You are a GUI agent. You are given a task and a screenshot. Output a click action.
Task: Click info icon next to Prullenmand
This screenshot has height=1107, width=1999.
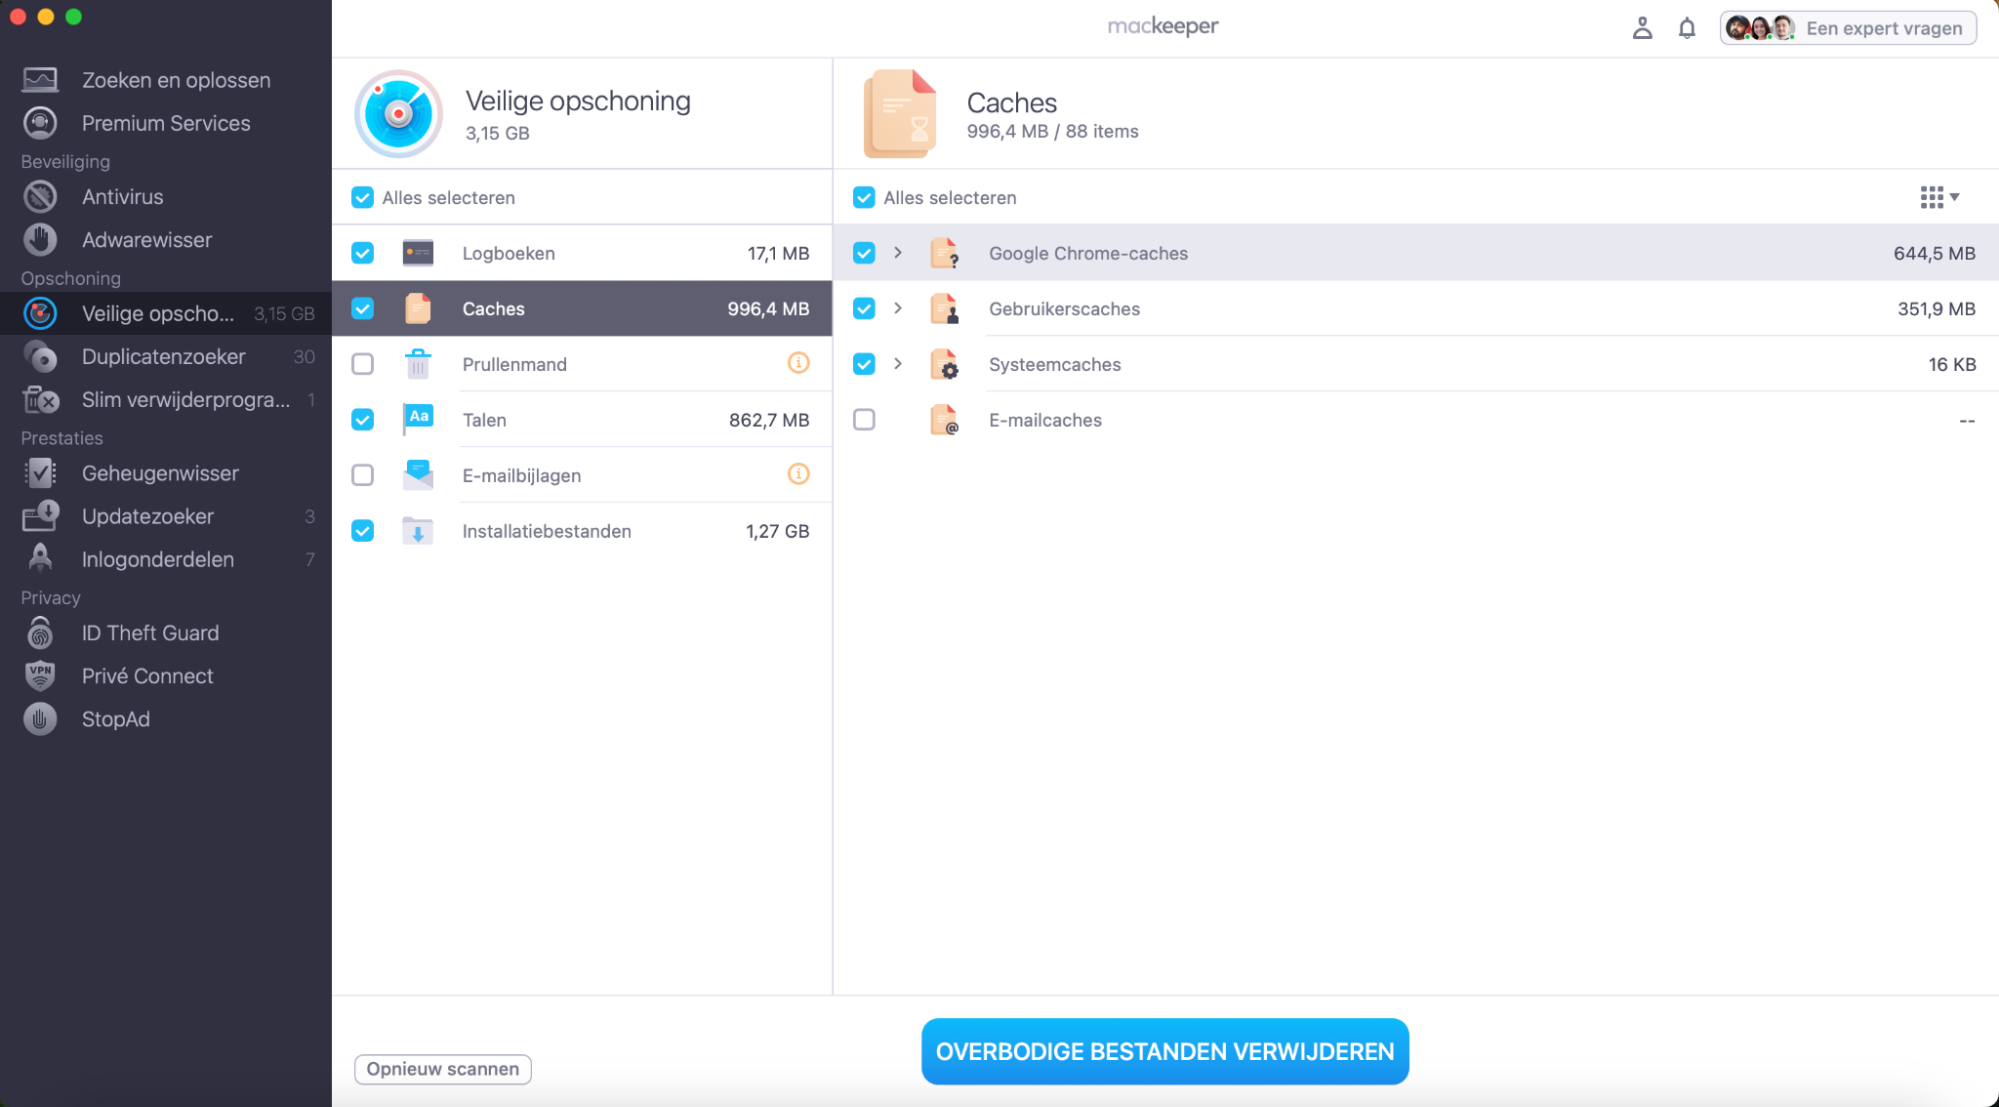click(798, 364)
